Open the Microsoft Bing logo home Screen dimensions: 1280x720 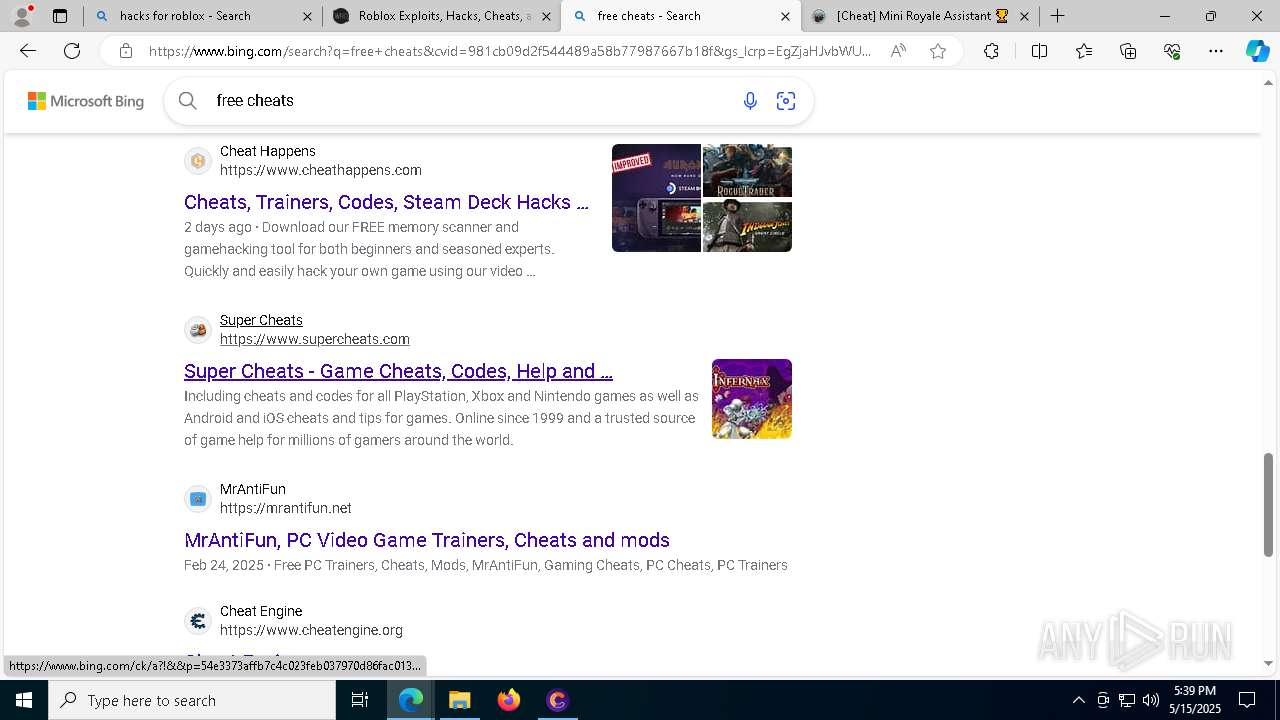click(86, 101)
